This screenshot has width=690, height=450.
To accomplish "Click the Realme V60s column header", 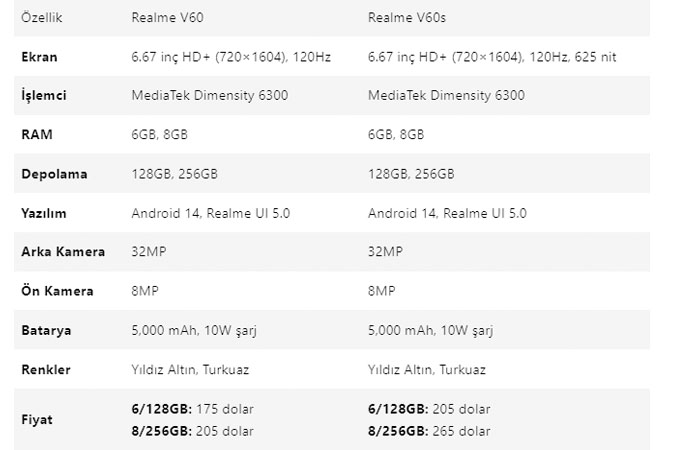I will click(x=404, y=18).
